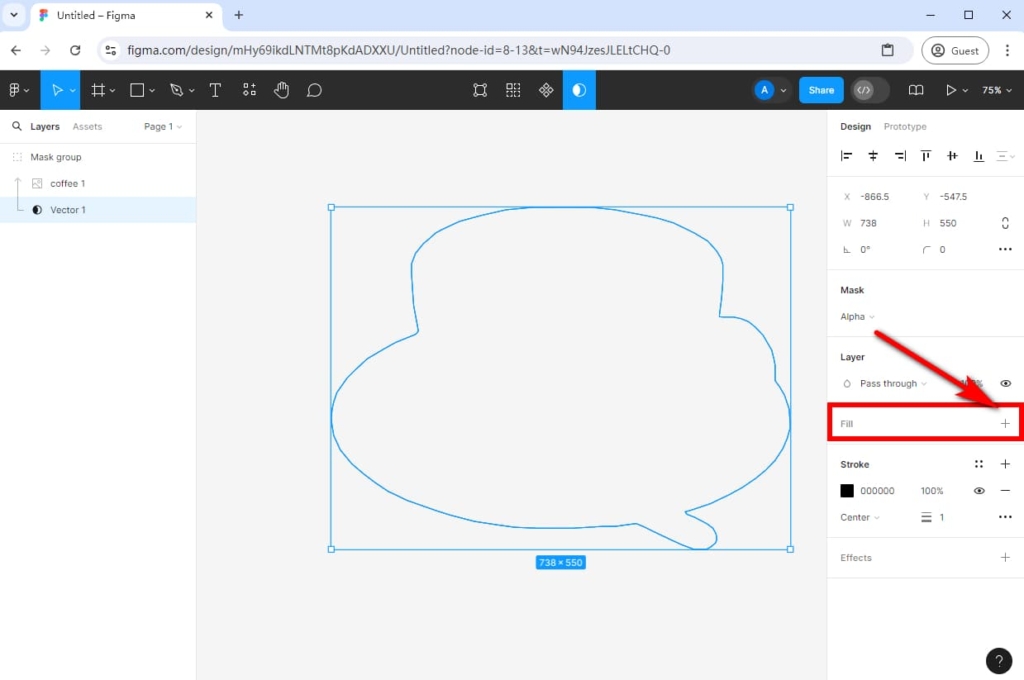Viewport: 1024px width, 680px height.
Task: Select the Move tool
Action: point(55,90)
